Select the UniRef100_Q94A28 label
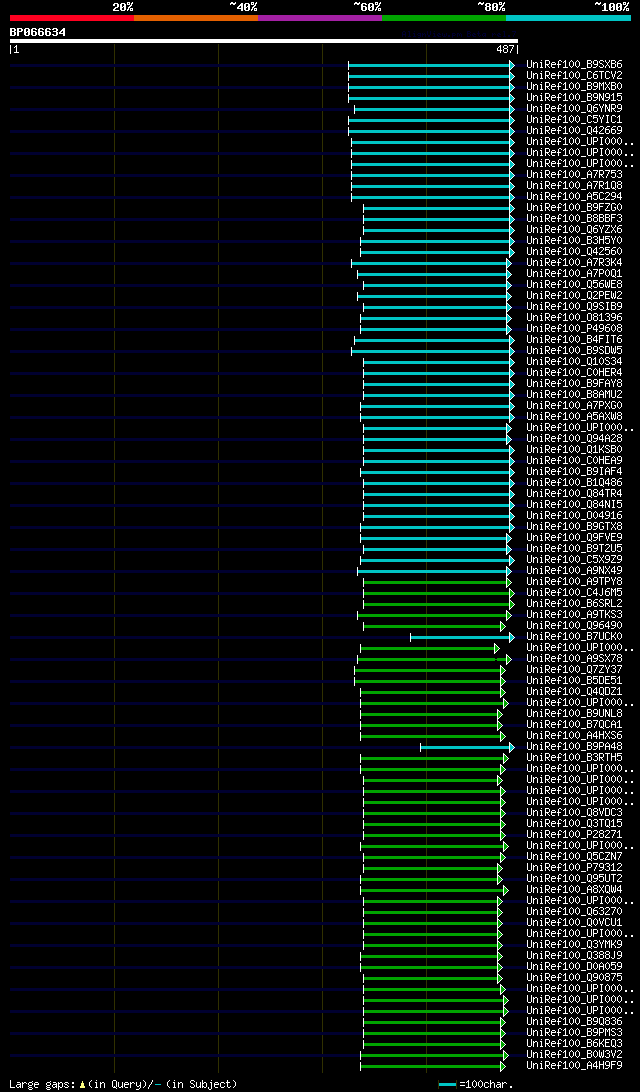 [575, 439]
